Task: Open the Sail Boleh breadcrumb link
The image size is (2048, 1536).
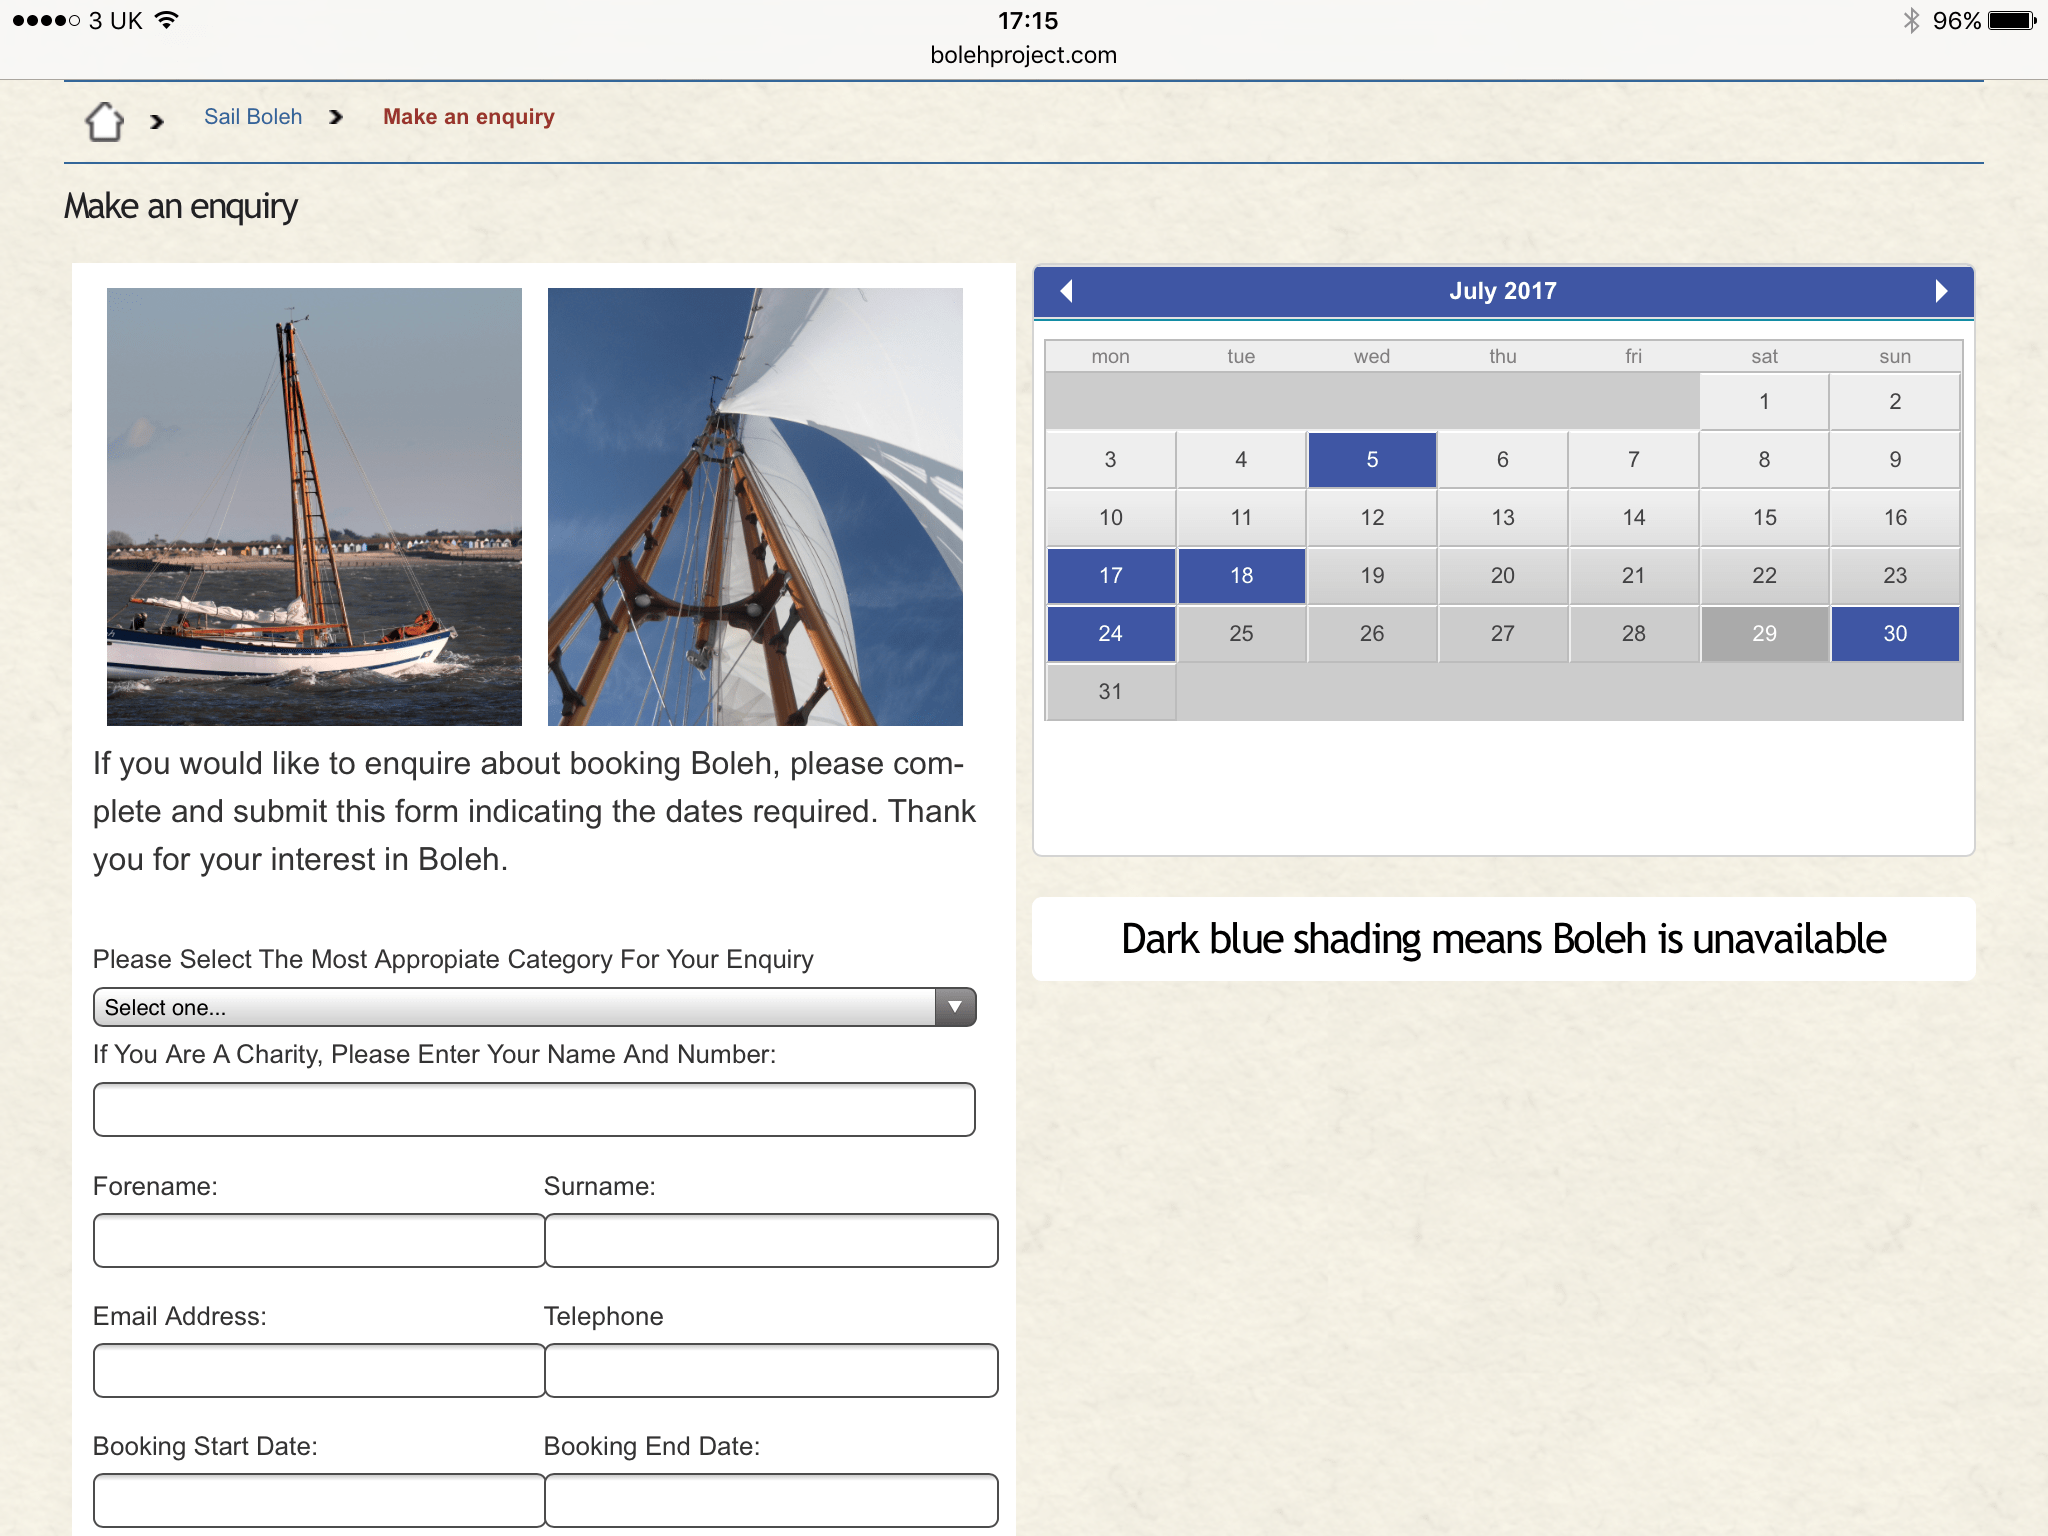Action: 253,117
